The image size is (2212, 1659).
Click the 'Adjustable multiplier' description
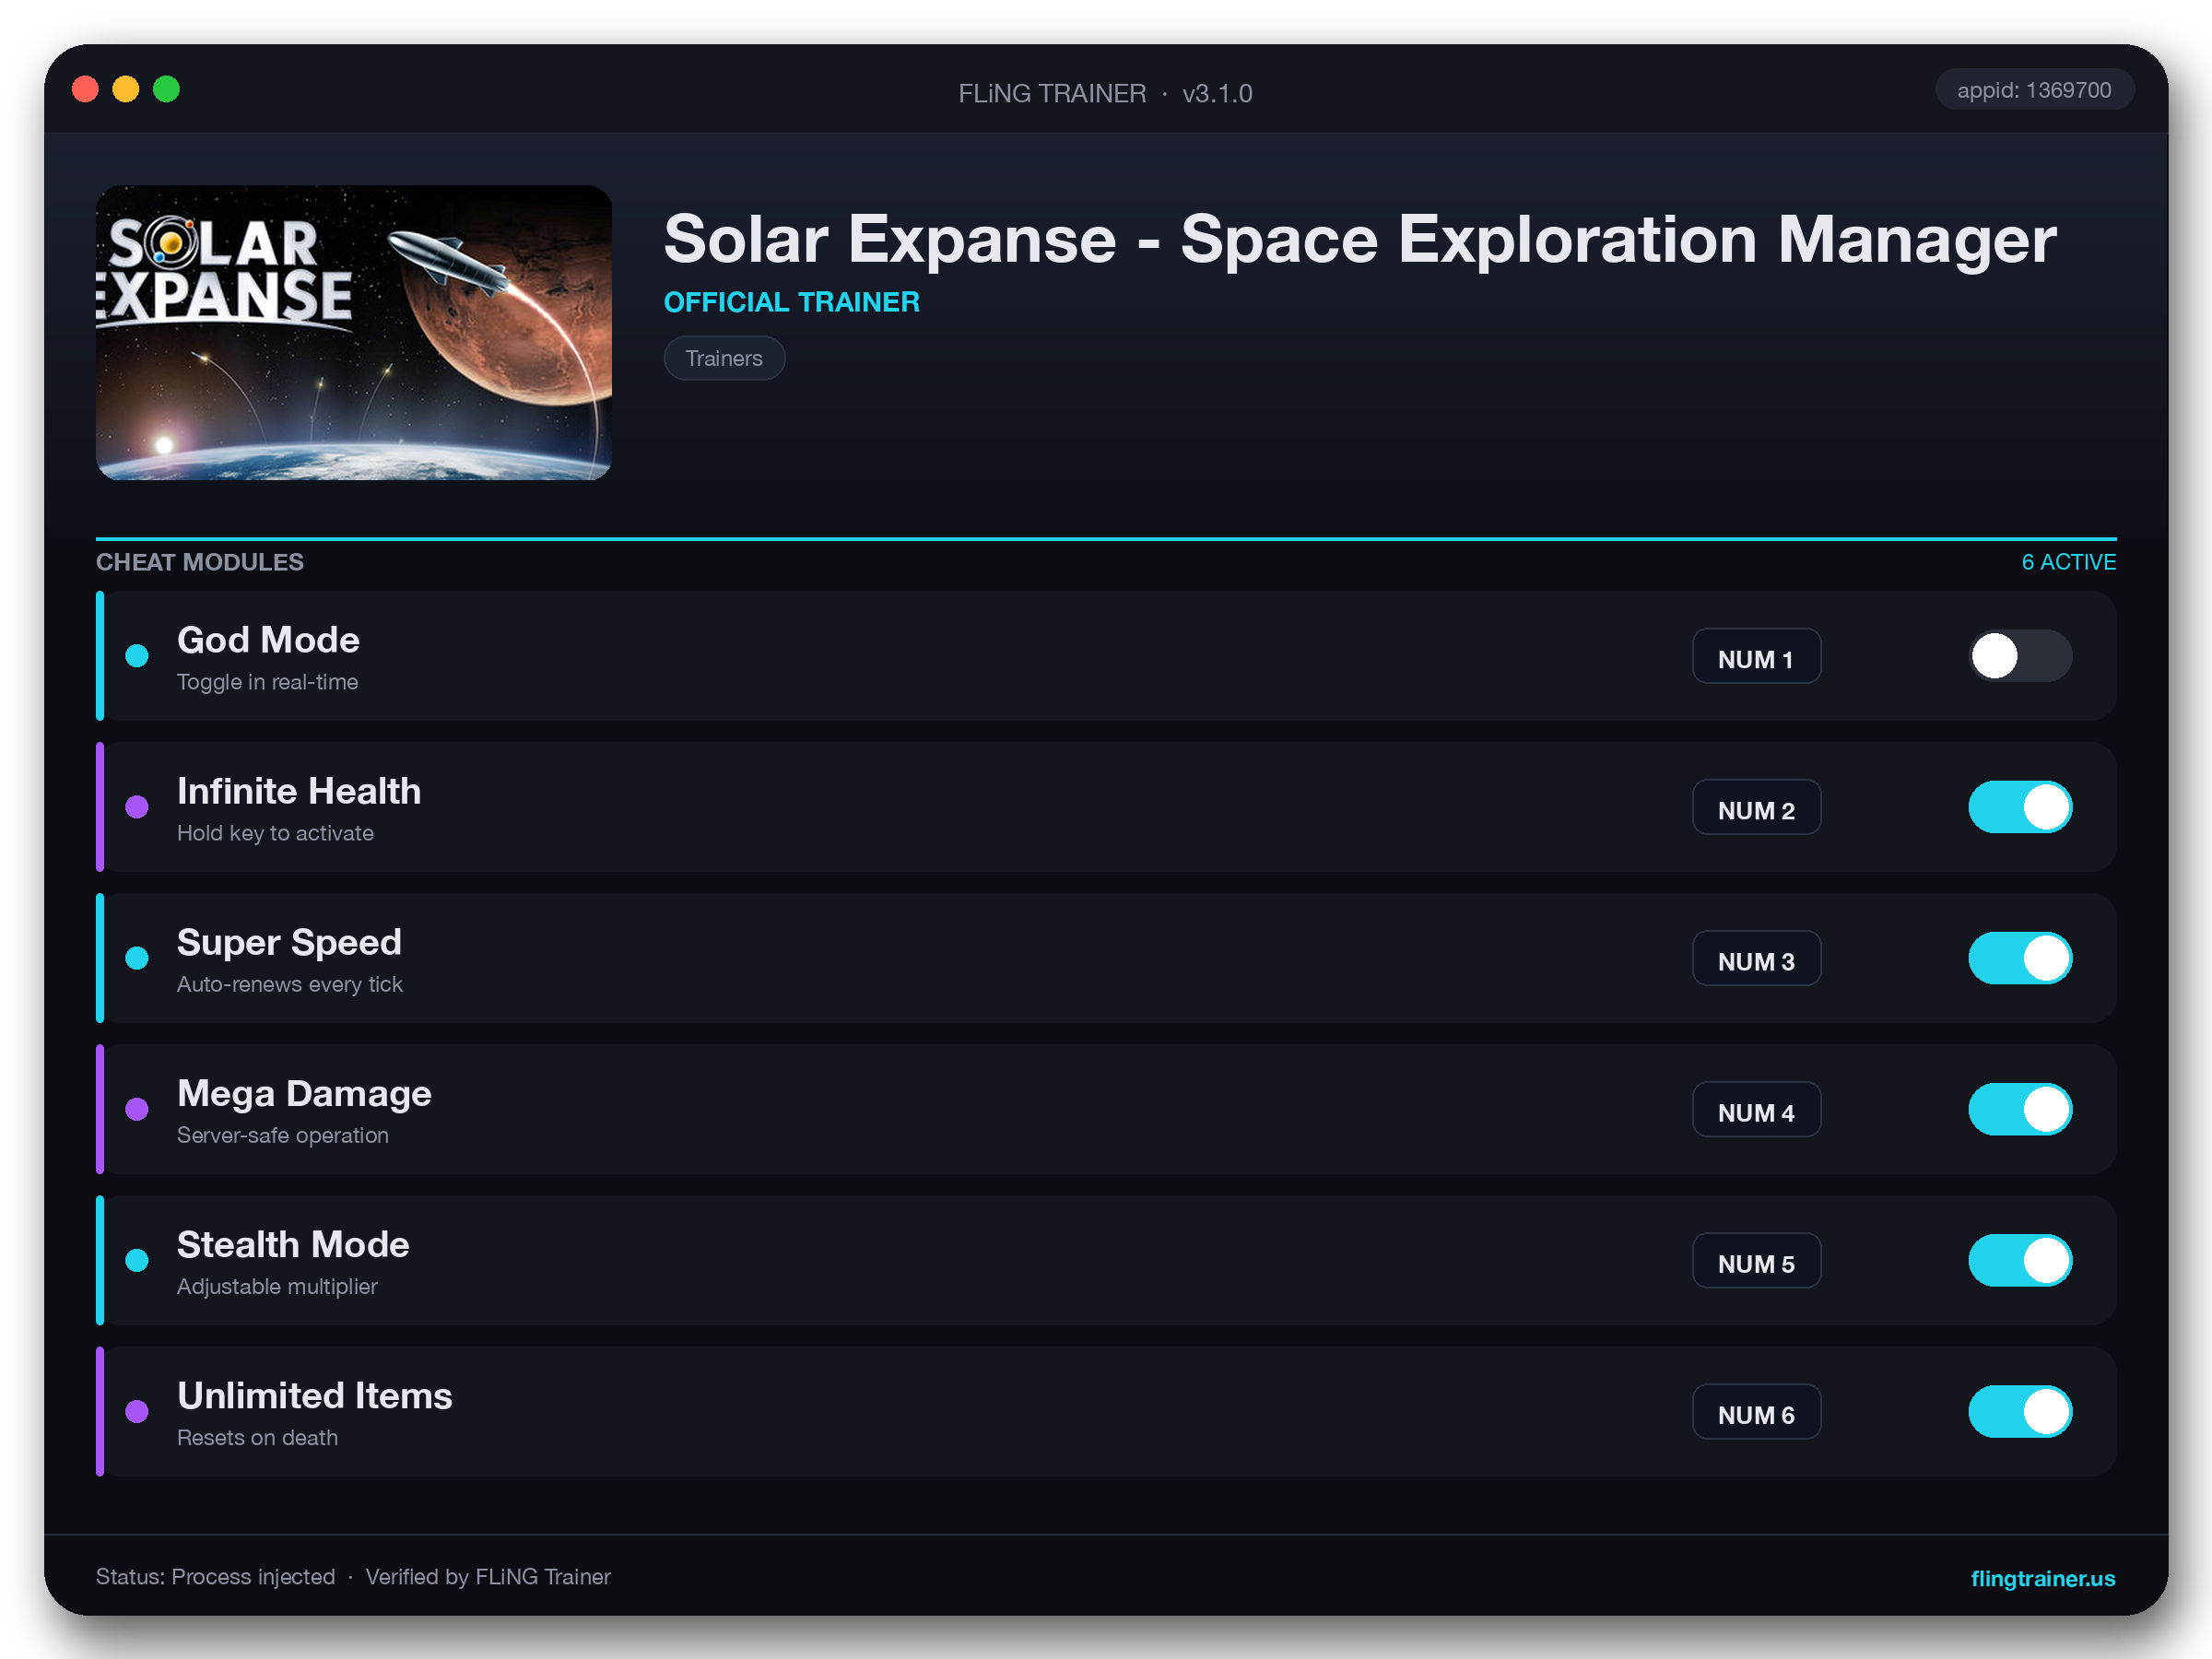[x=277, y=1286]
